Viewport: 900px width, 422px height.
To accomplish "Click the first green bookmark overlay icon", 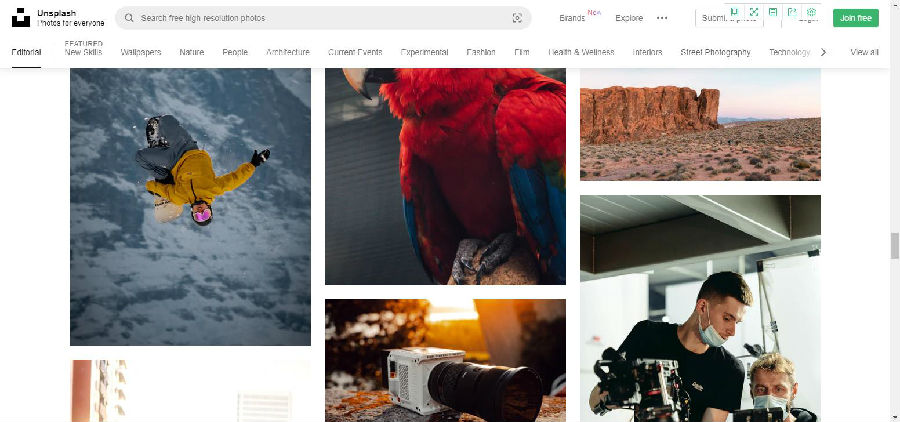I will (x=734, y=12).
